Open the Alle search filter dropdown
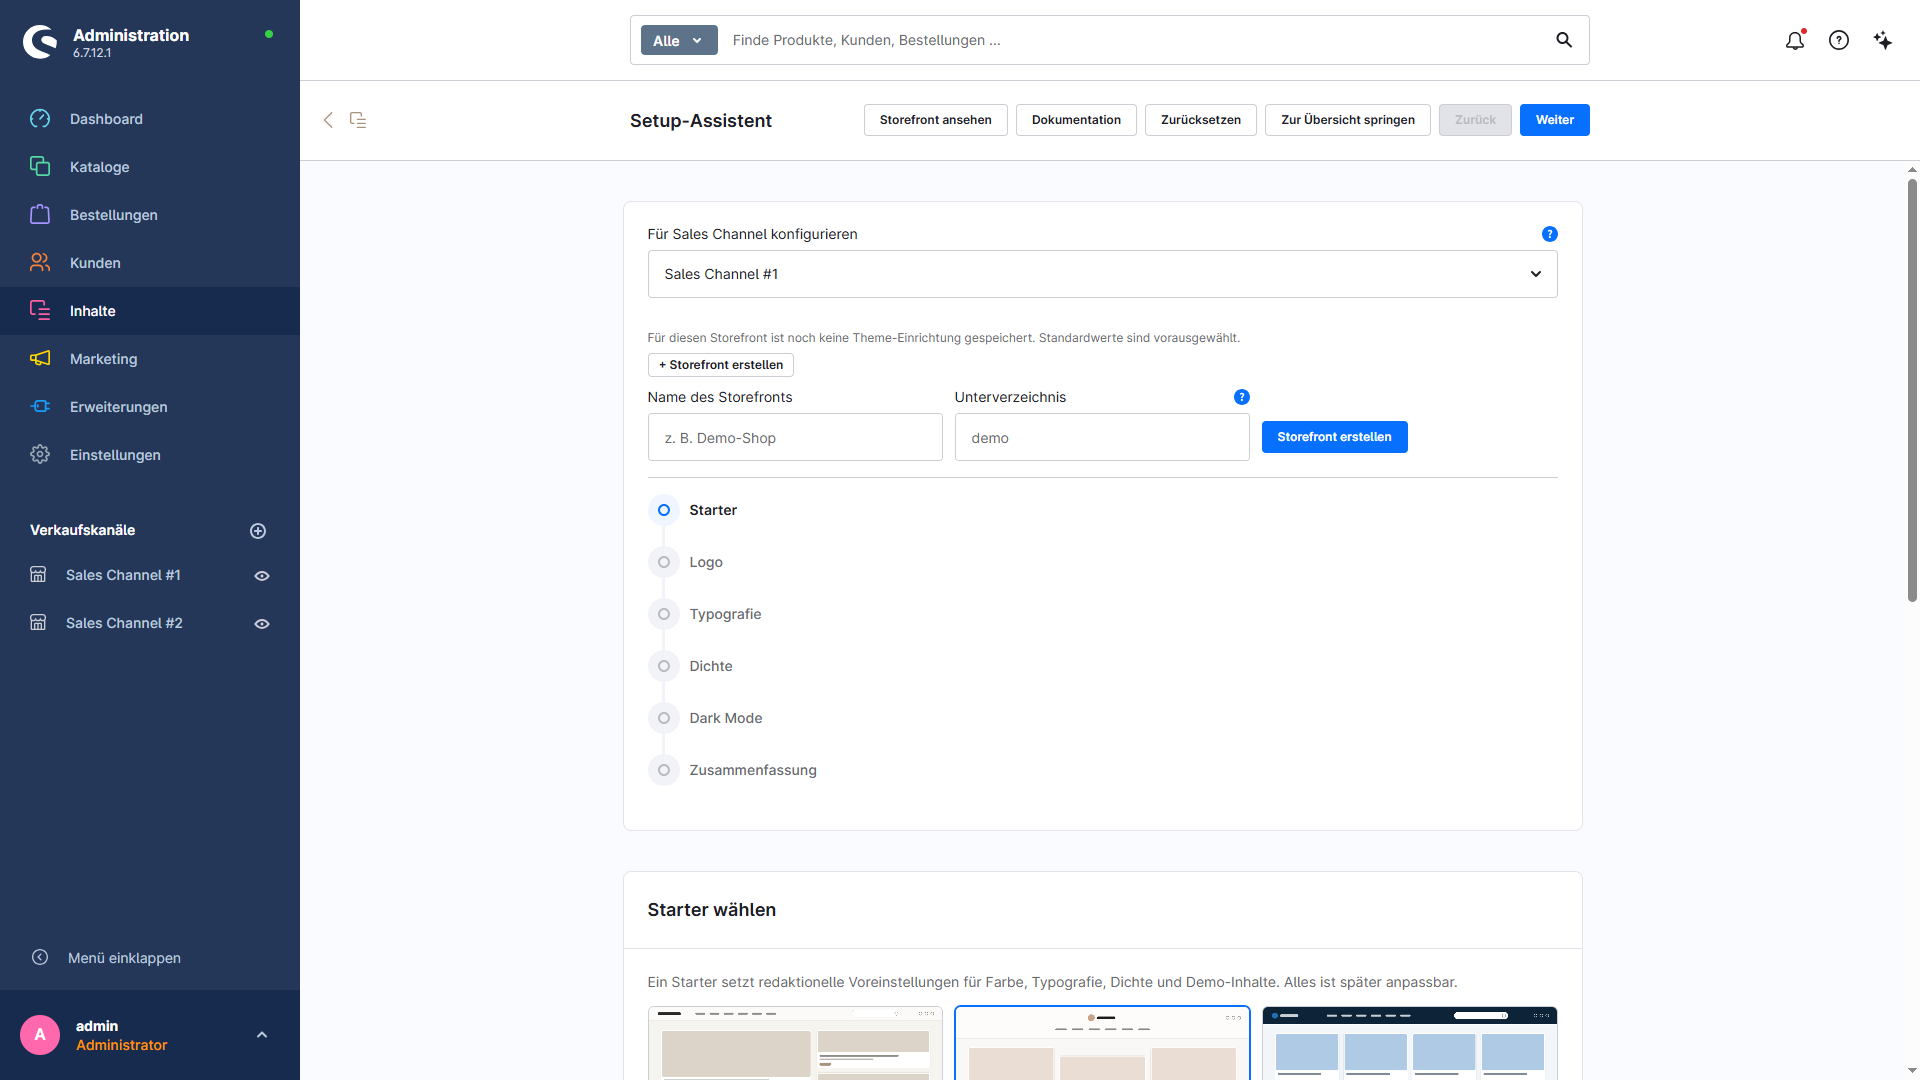Screen dimensions: 1920x1080 pyautogui.click(x=679, y=40)
